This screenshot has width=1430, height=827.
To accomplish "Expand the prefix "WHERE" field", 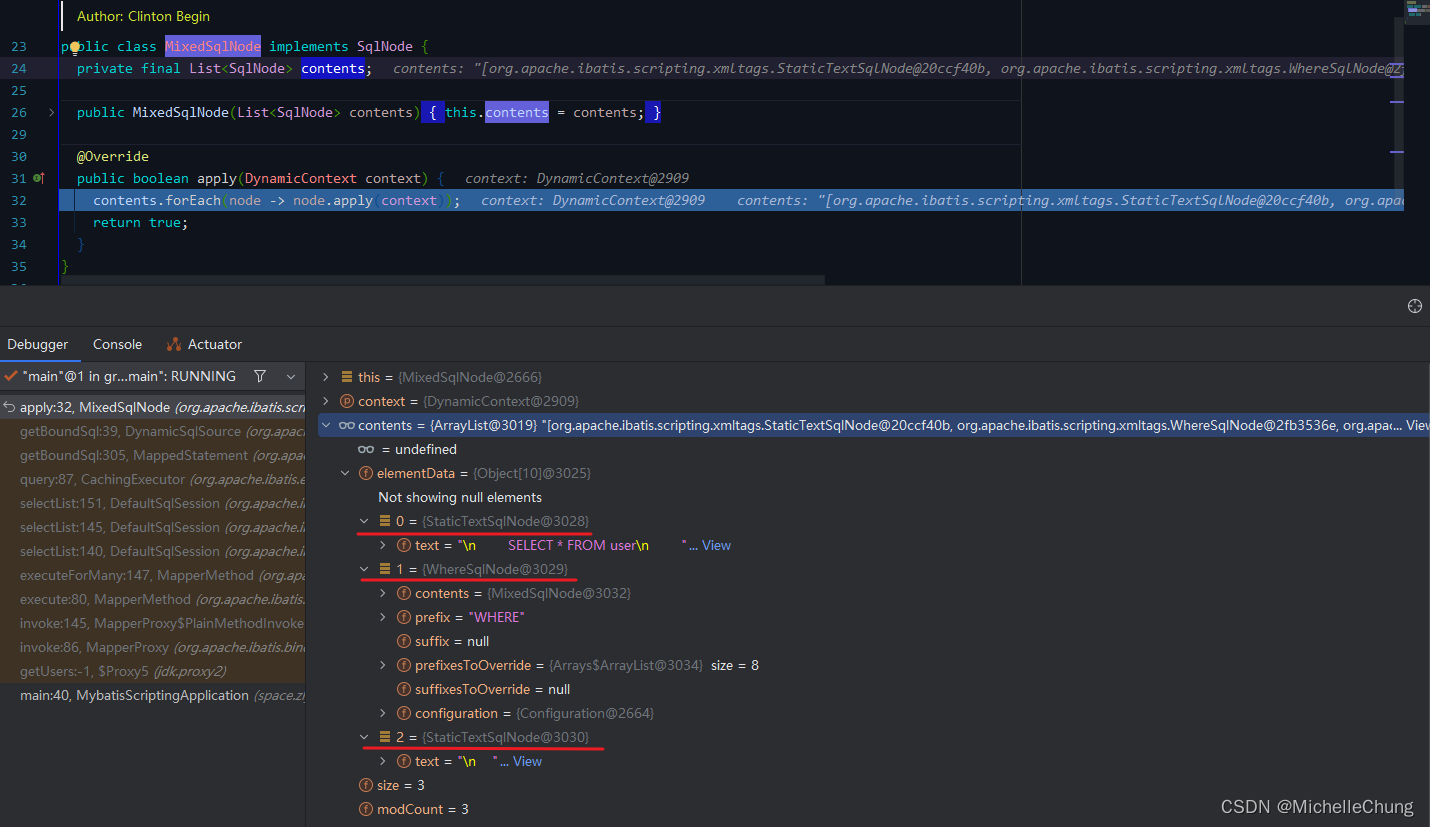I will (383, 617).
